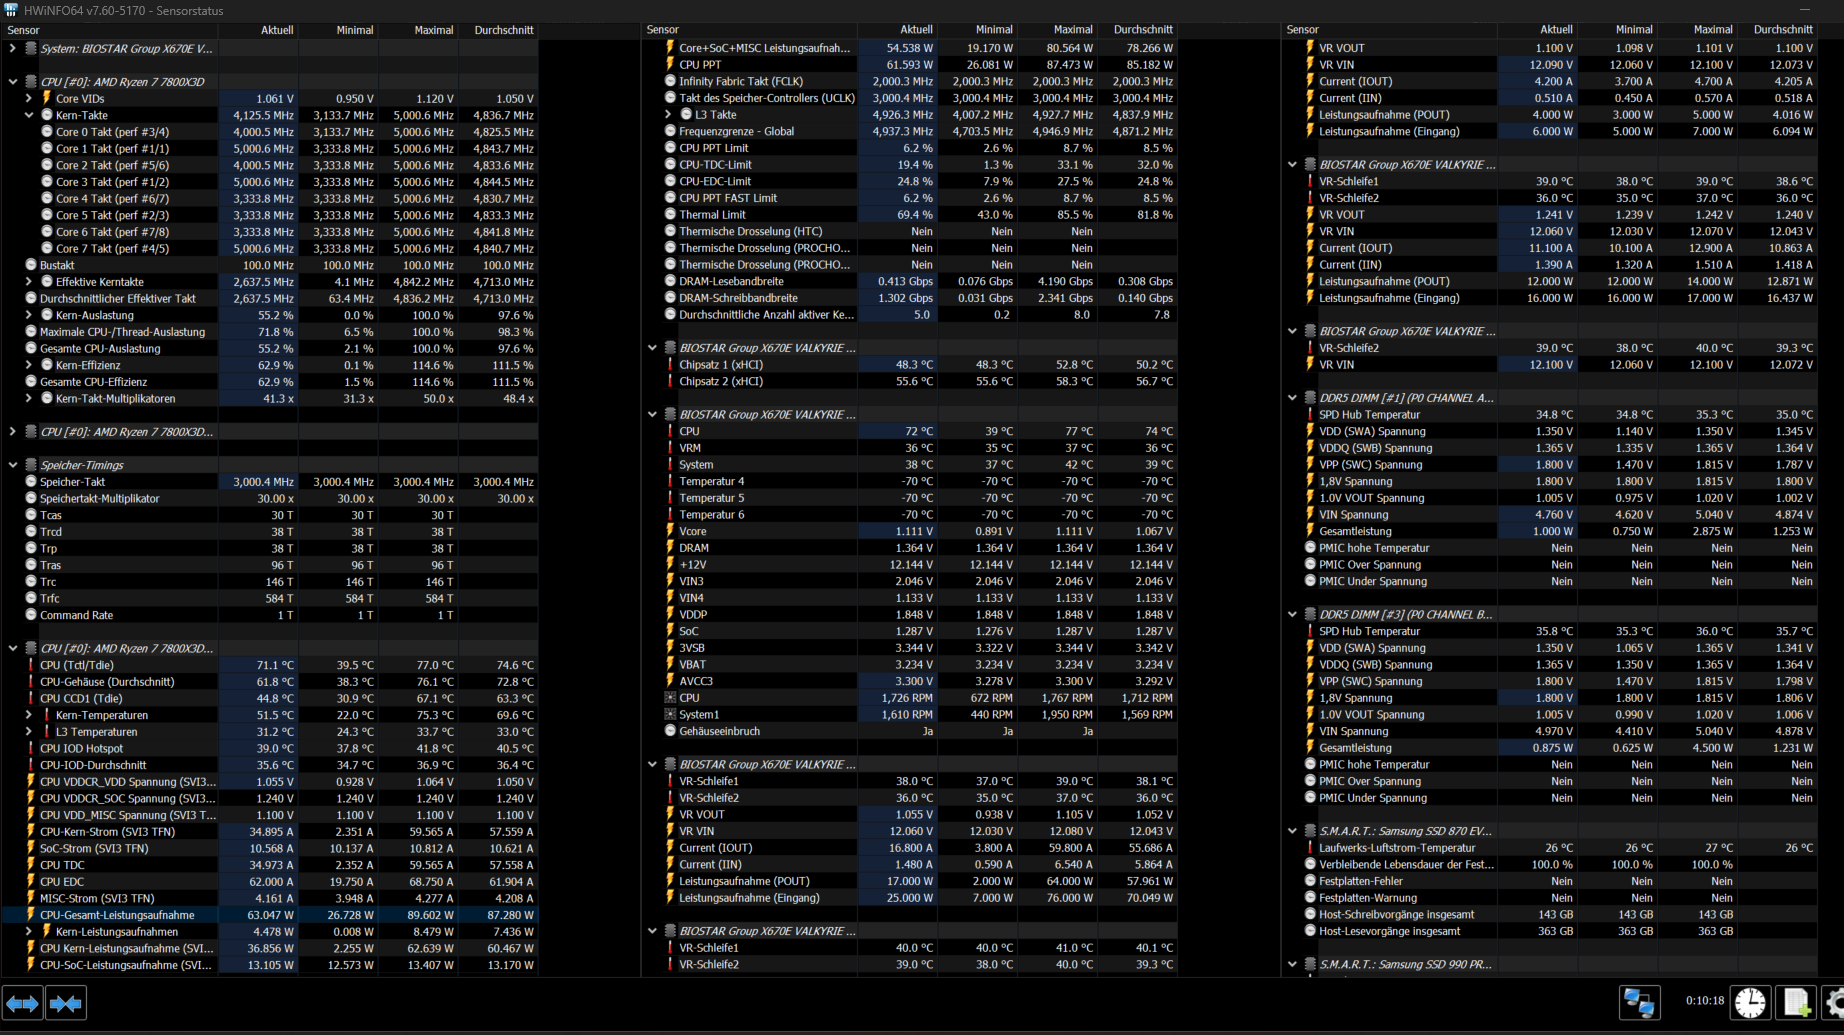Select the Laufwerks-Luftstrom-Temperatur row
Image resolution: width=1844 pixels, height=1035 pixels.
pyautogui.click(x=1549, y=848)
